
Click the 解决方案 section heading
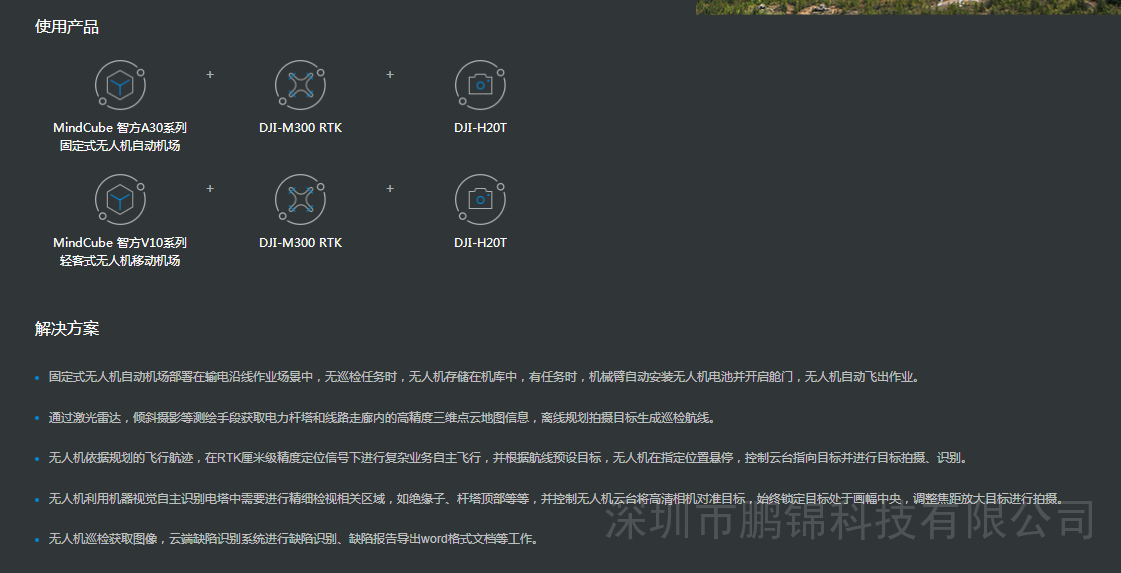click(67, 329)
